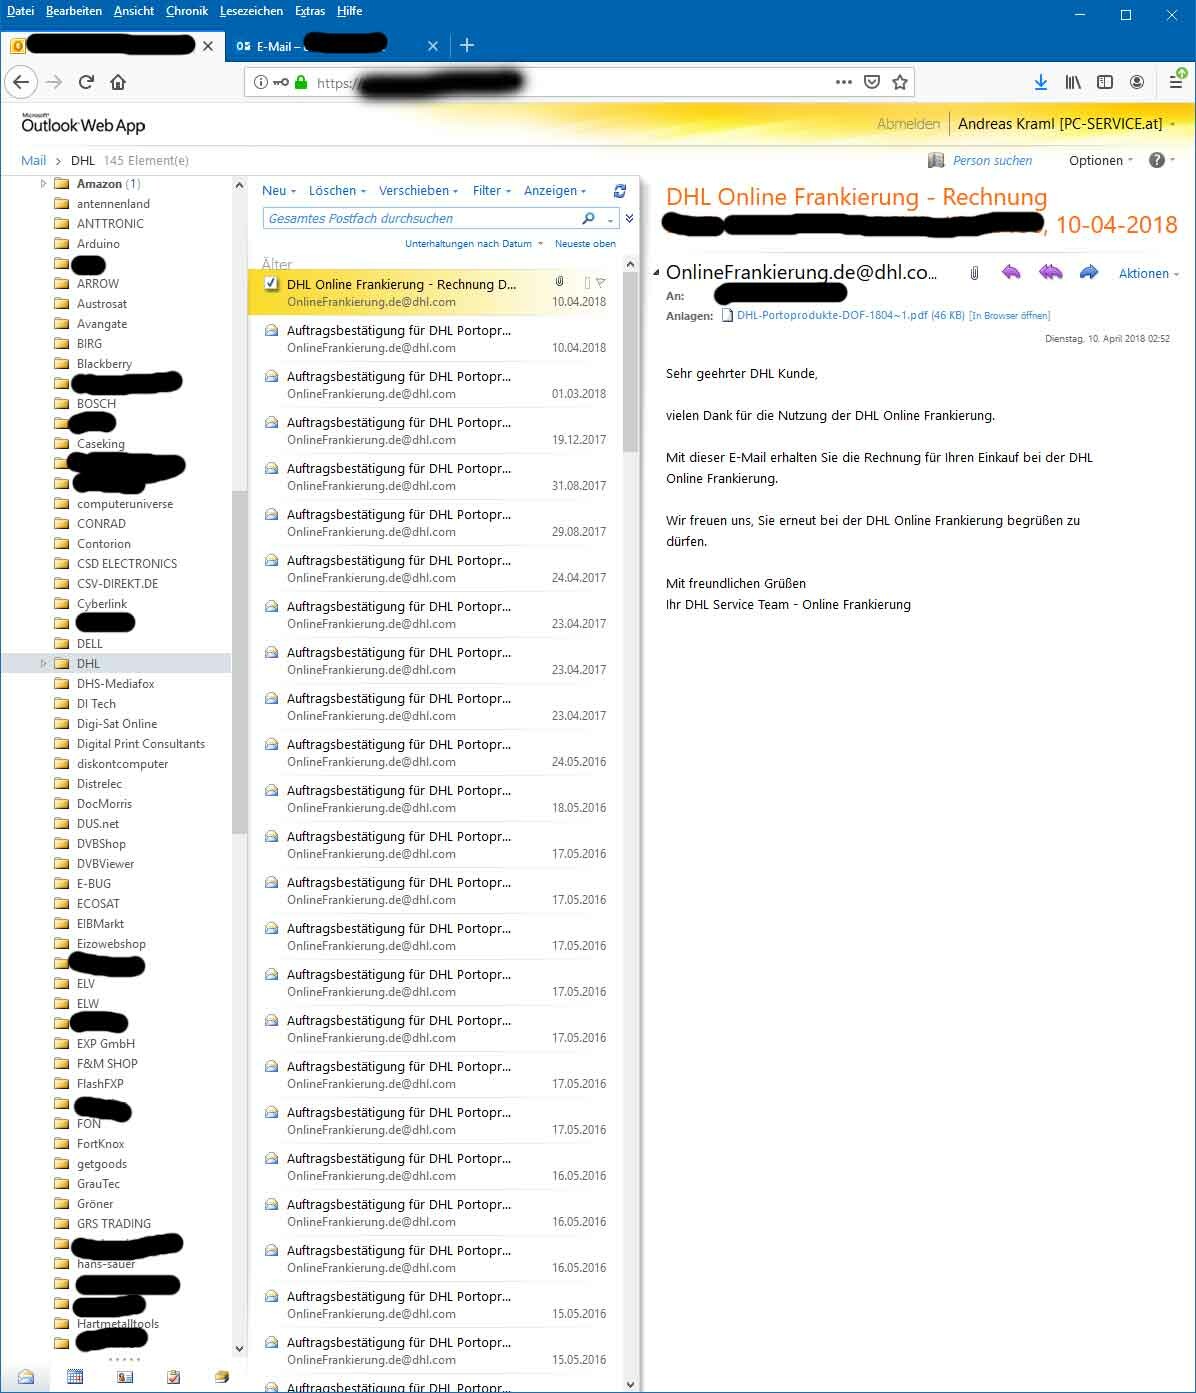Image resolution: width=1196 pixels, height=1393 pixels.
Task: Open the Firefox account icon
Action: pos(1137,82)
